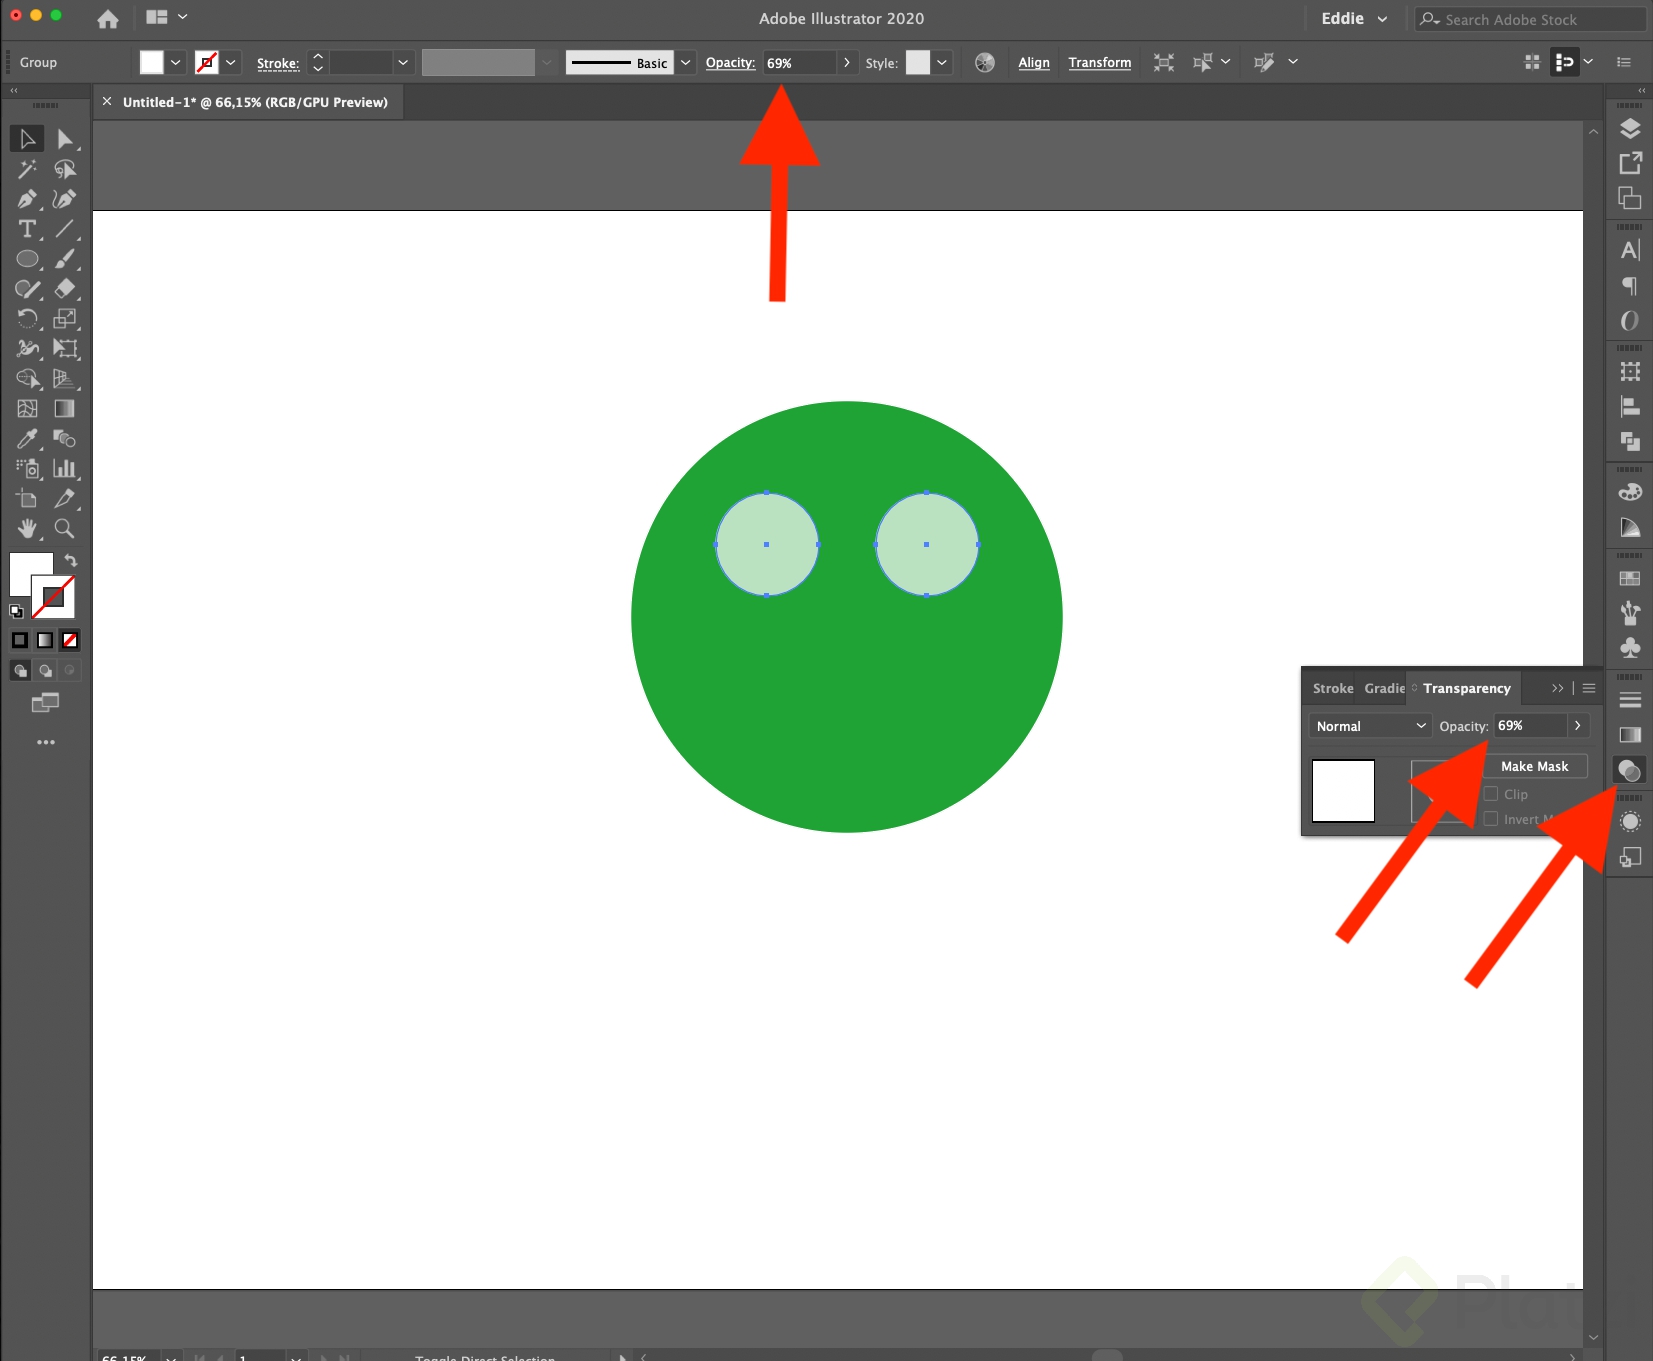
Task: Select the Type tool
Action: [26, 230]
